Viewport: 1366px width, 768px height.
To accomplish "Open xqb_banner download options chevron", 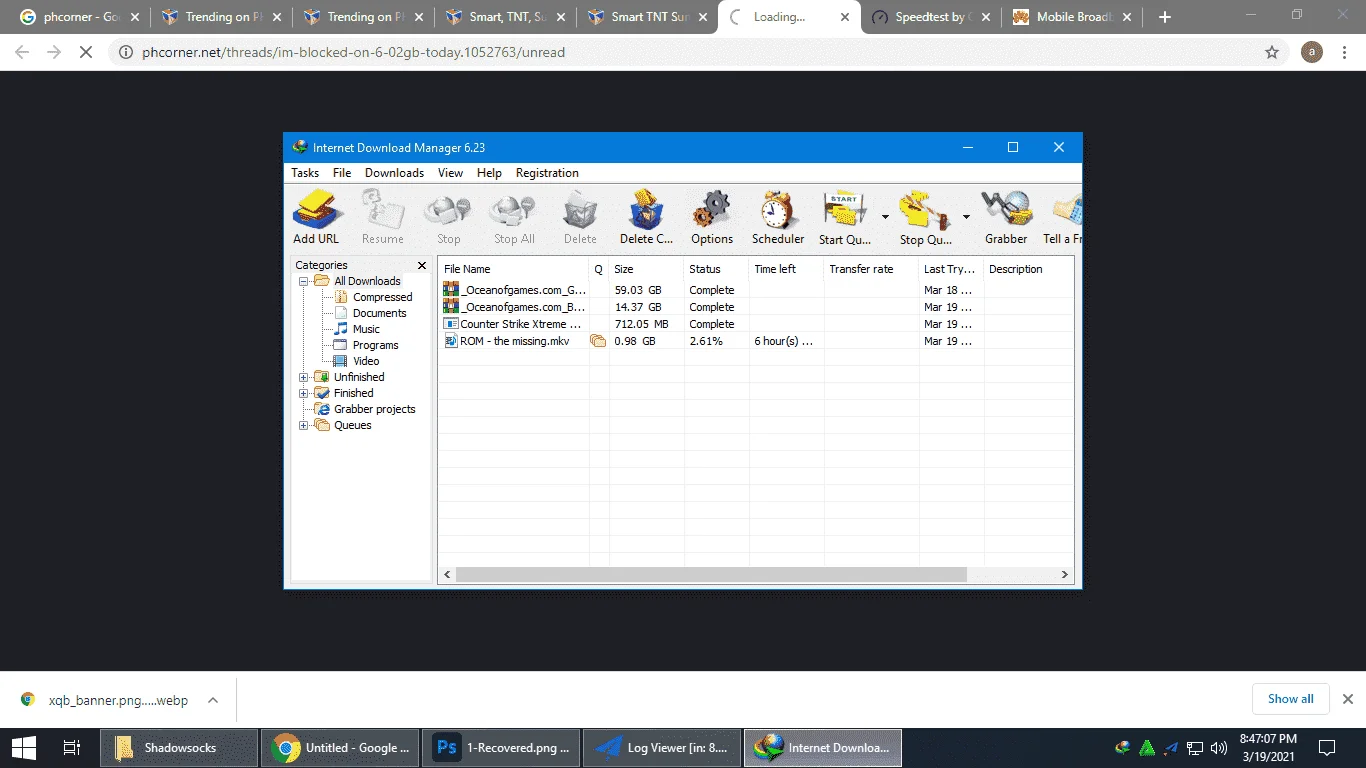I will pos(212,700).
